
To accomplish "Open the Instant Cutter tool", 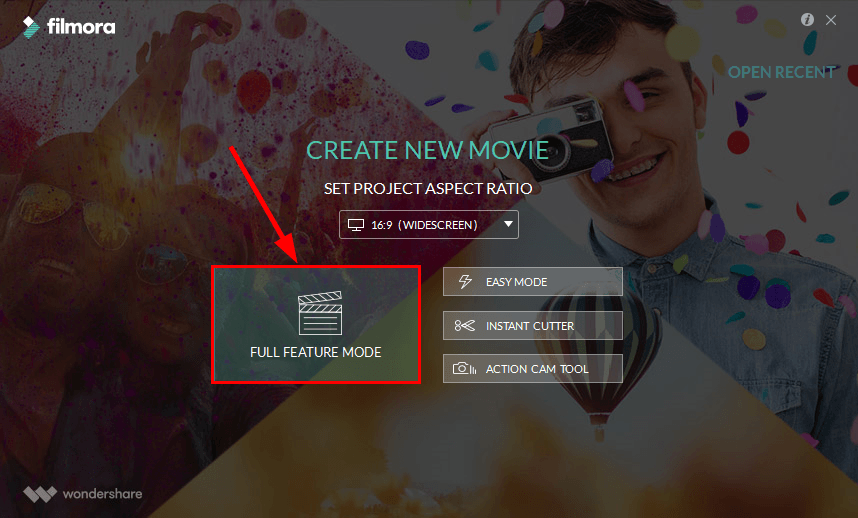I will pyautogui.click(x=532, y=325).
